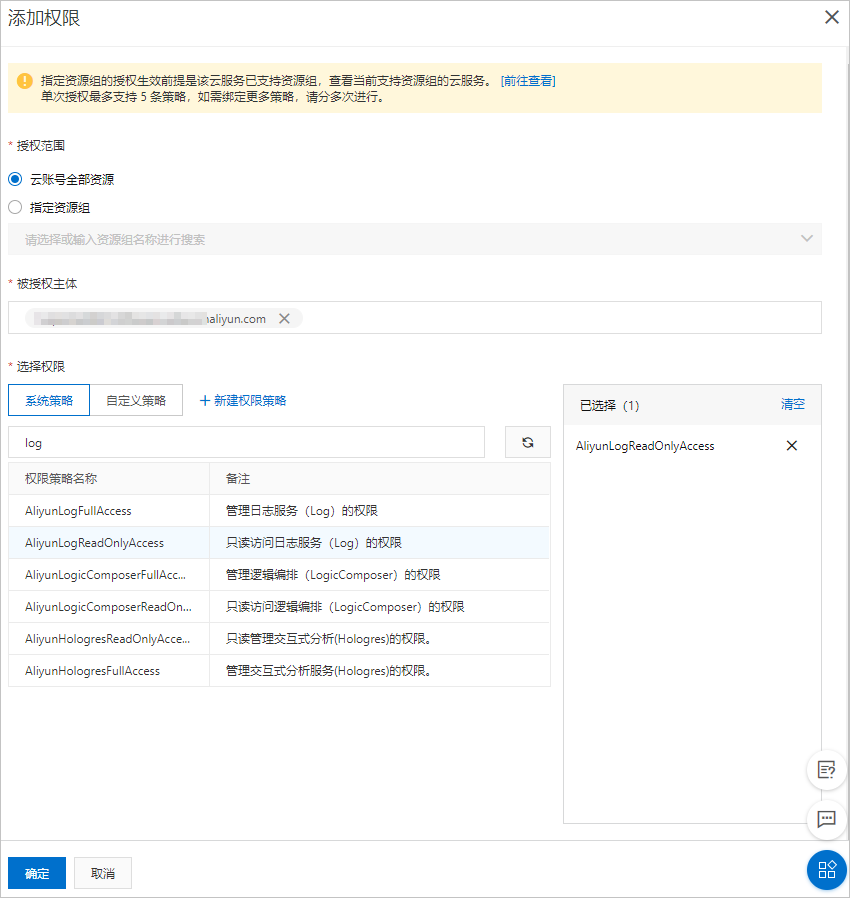Click inside the 被授权主体 input box
Image resolution: width=850 pixels, height=898 pixels.
[415, 317]
